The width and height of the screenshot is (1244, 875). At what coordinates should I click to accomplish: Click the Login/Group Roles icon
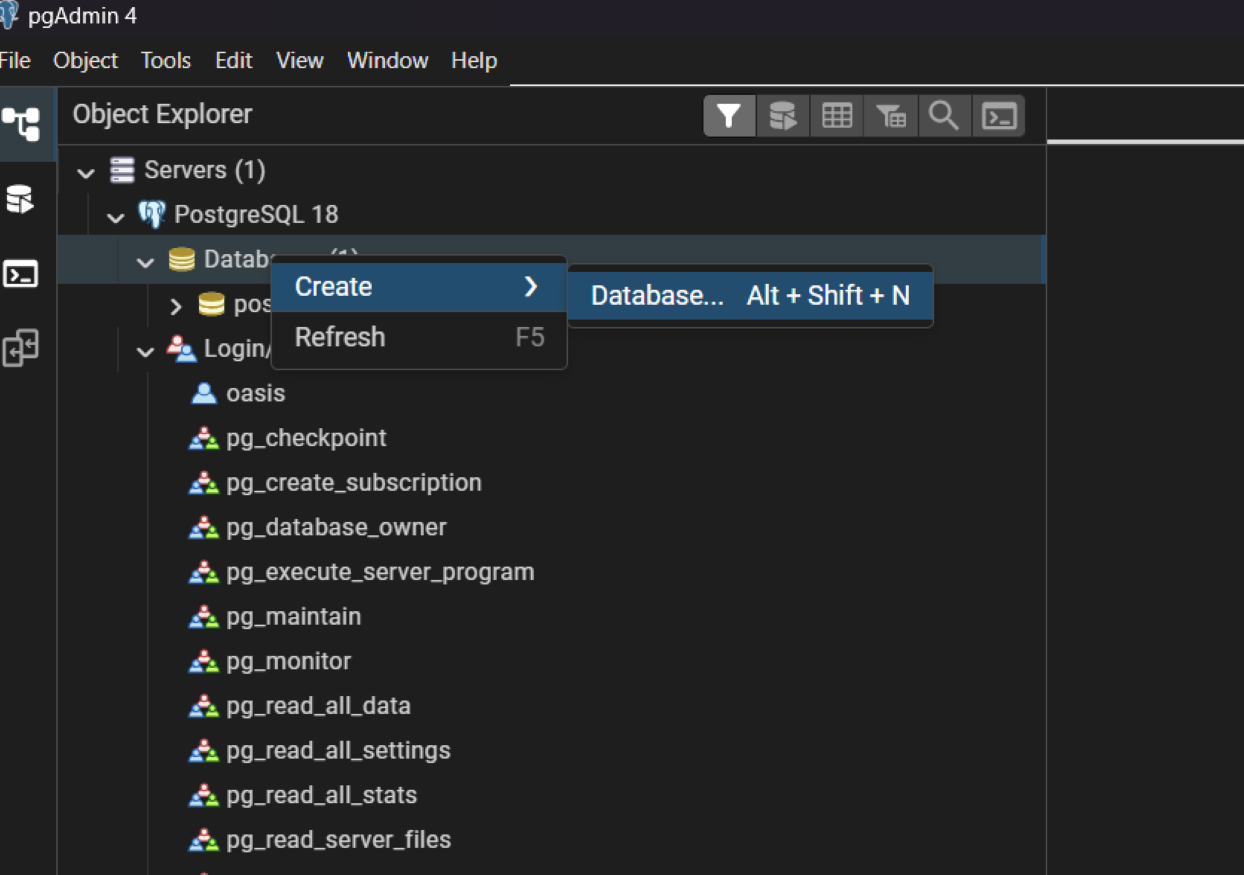(x=182, y=348)
